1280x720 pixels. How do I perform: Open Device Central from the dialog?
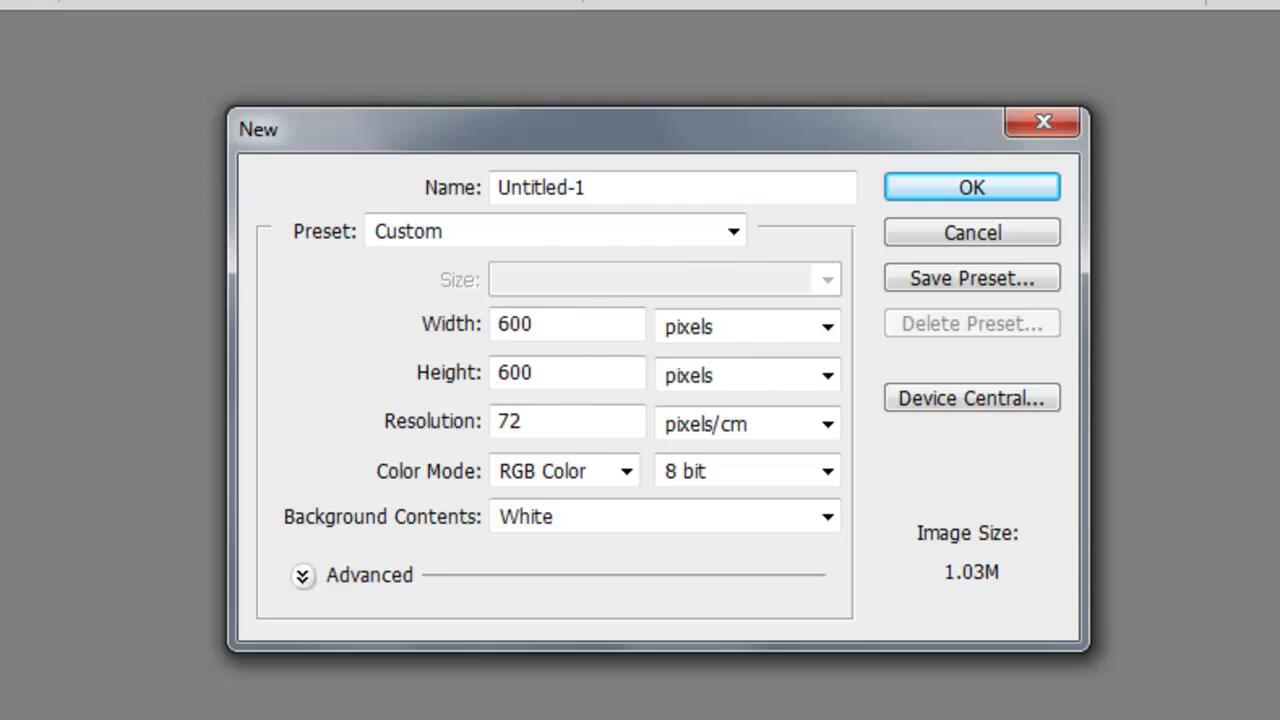pyautogui.click(x=971, y=398)
